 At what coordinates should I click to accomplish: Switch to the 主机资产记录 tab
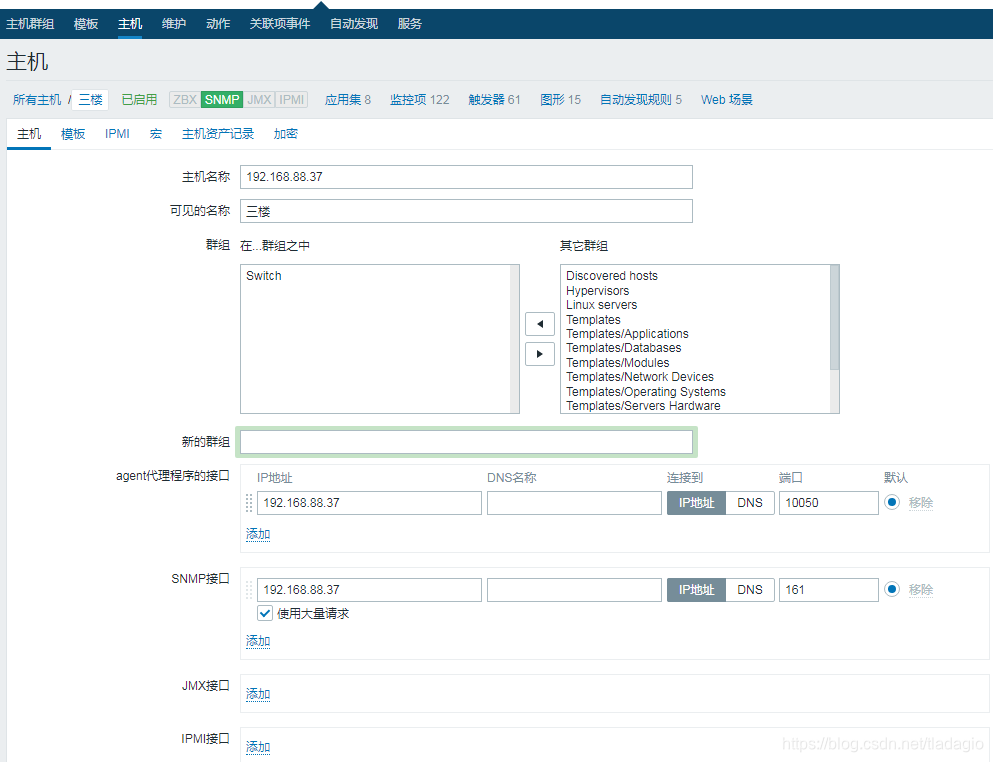[x=218, y=134]
